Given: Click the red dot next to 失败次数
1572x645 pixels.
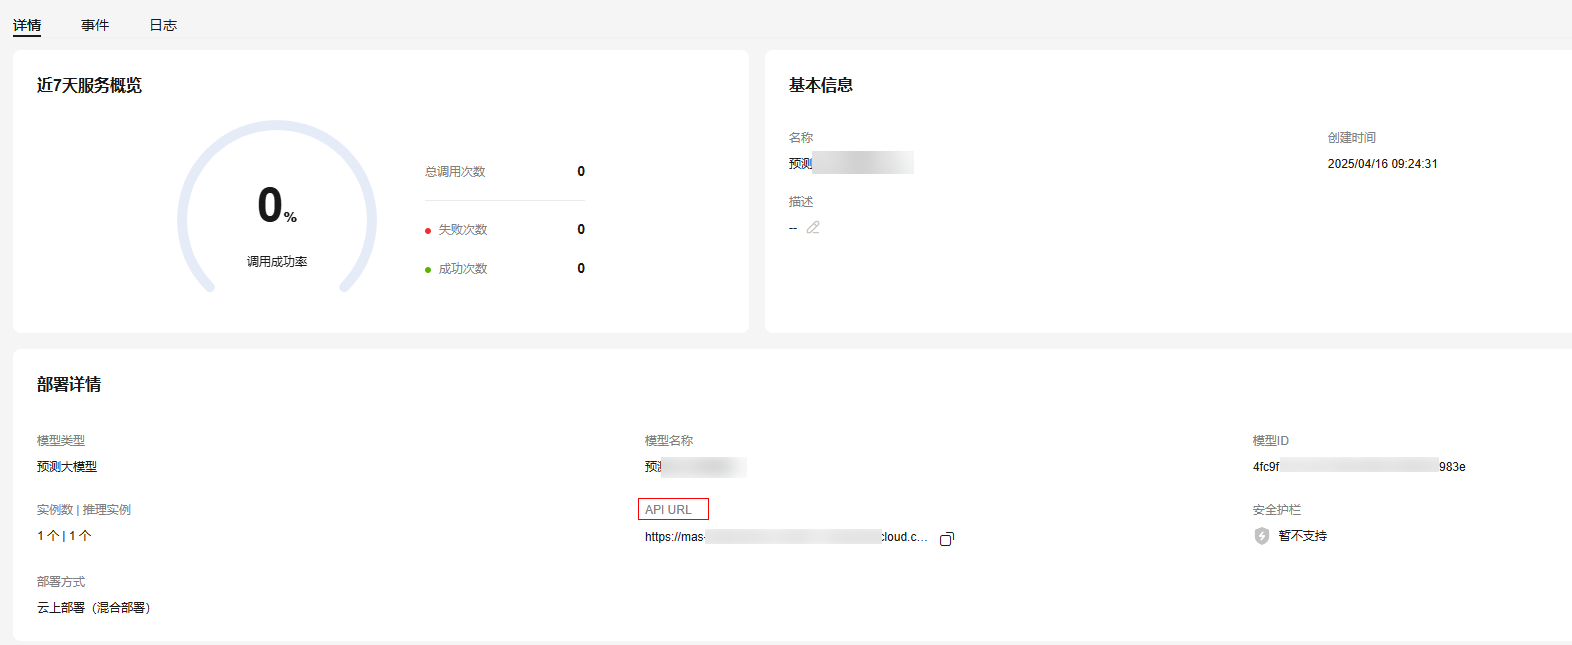Looking at the screenshot, I should [x=428, y=231].
